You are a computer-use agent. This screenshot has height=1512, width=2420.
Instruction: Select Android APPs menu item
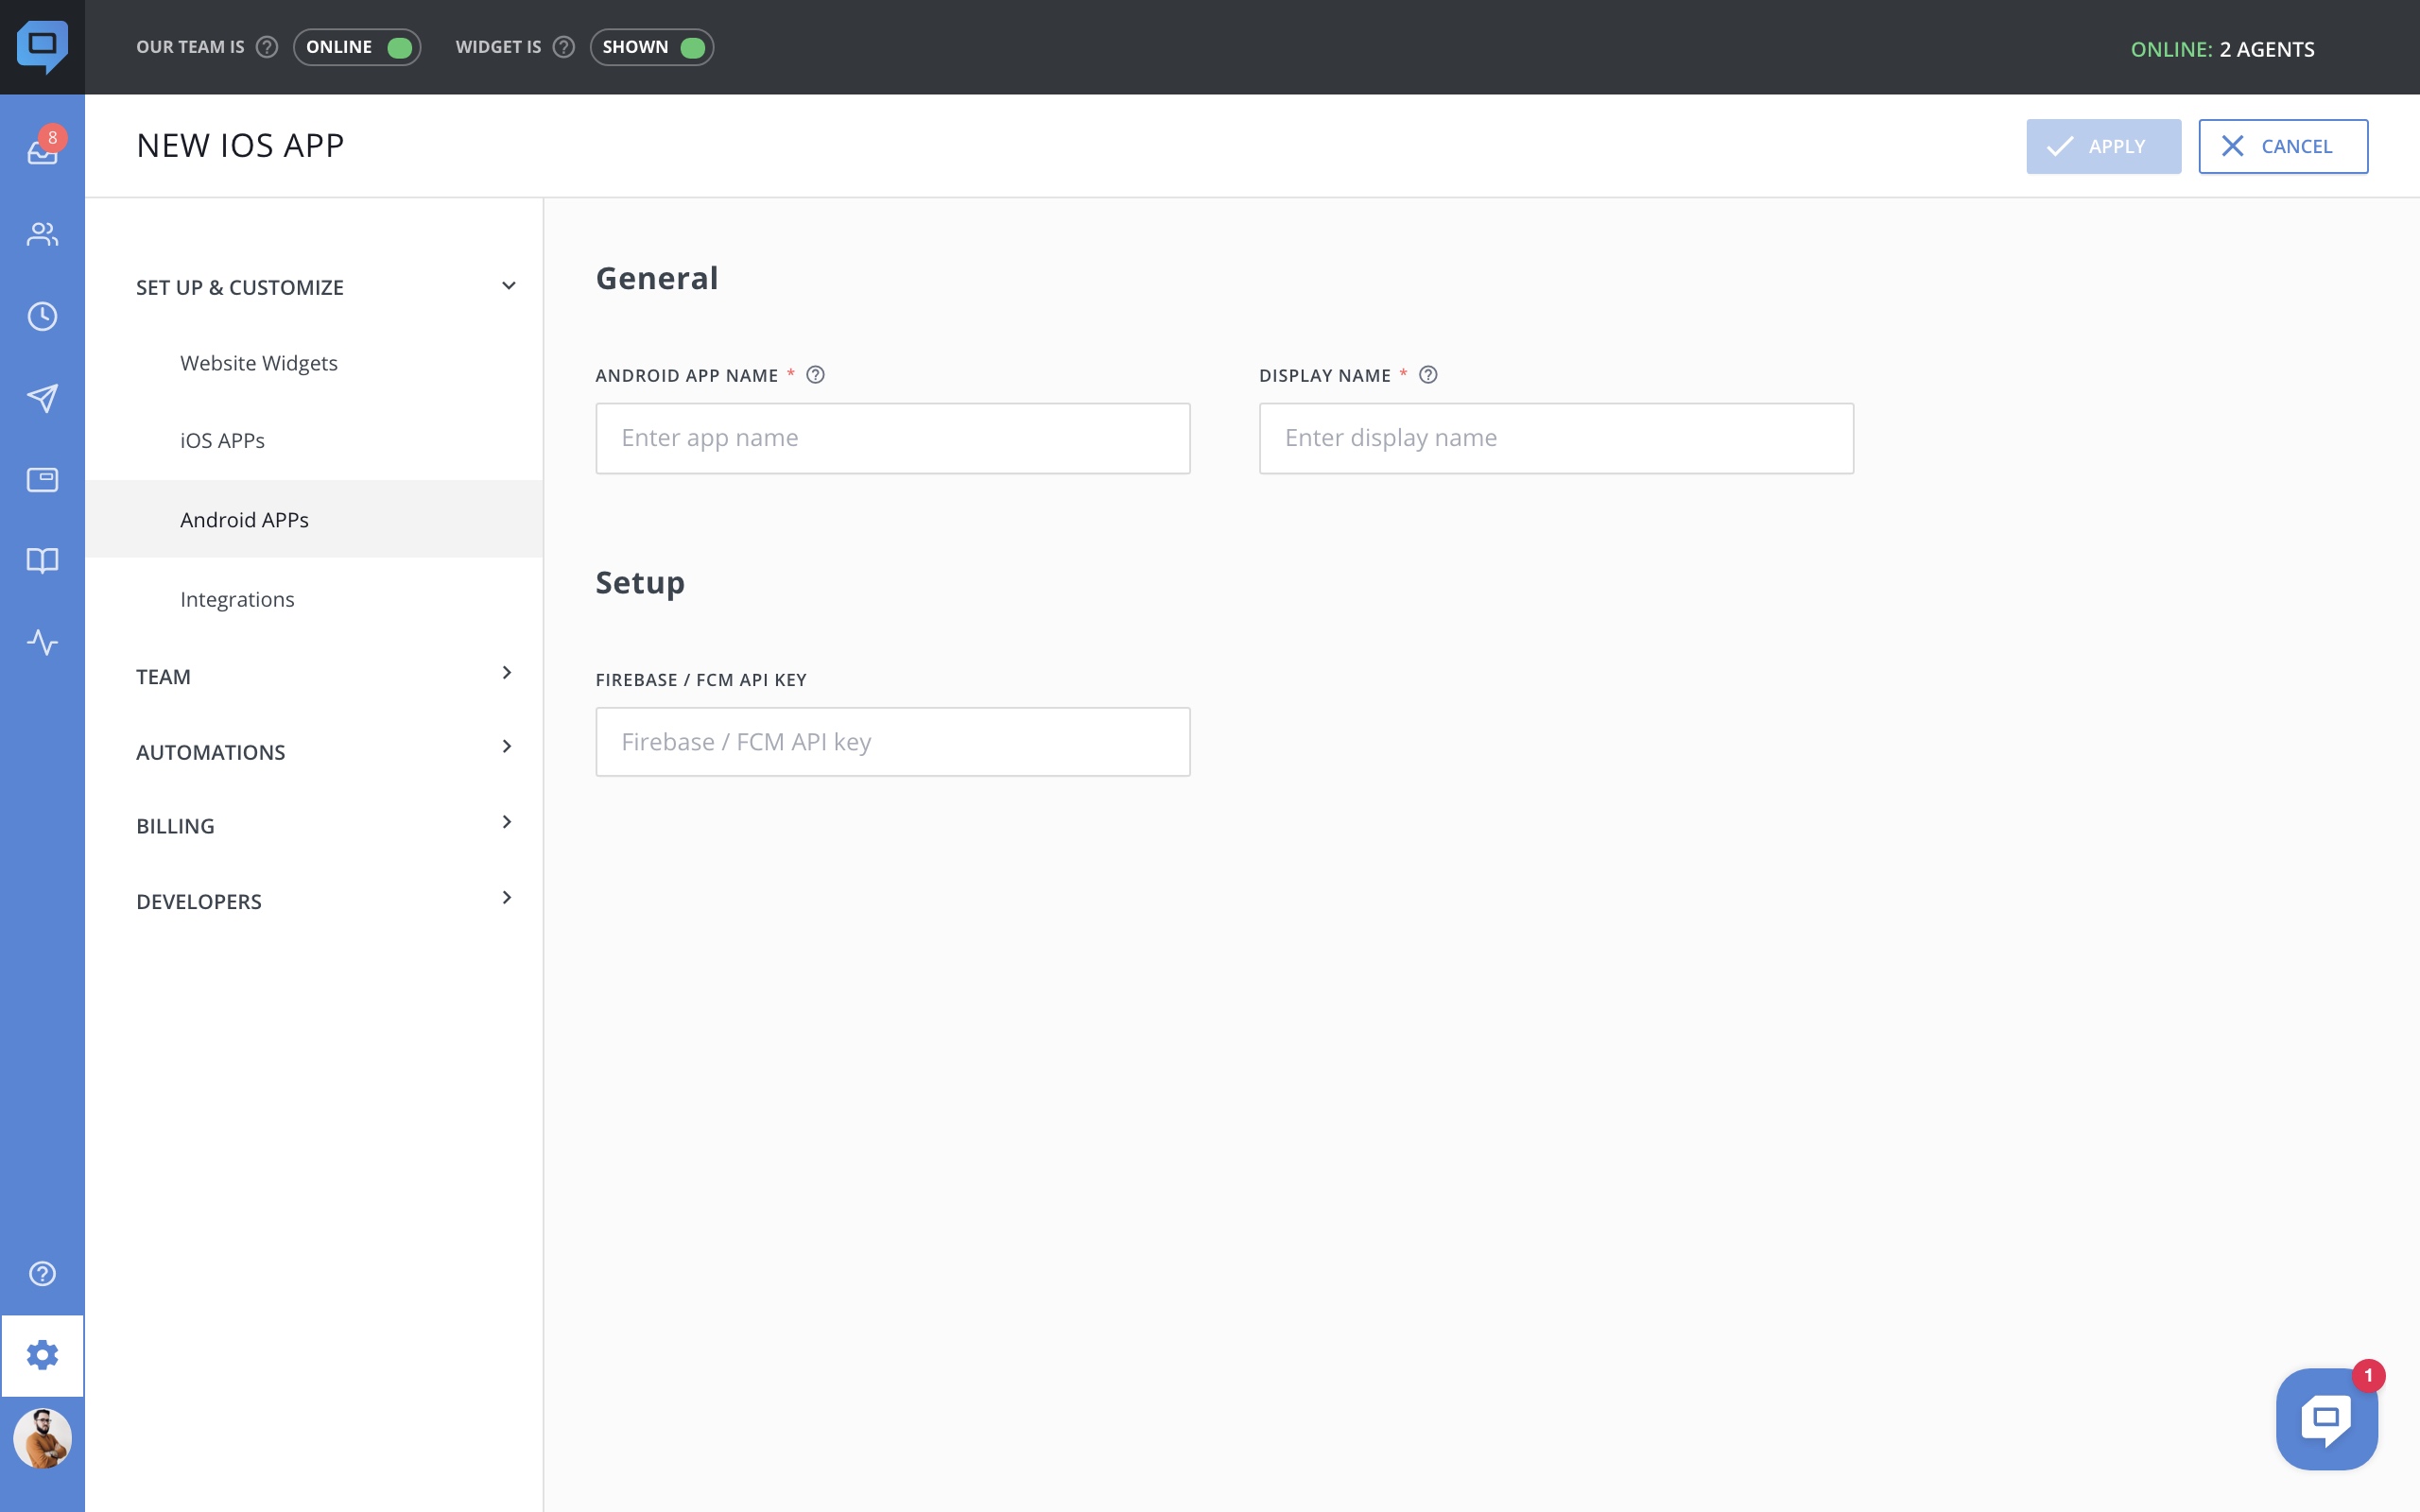[314, 519]
